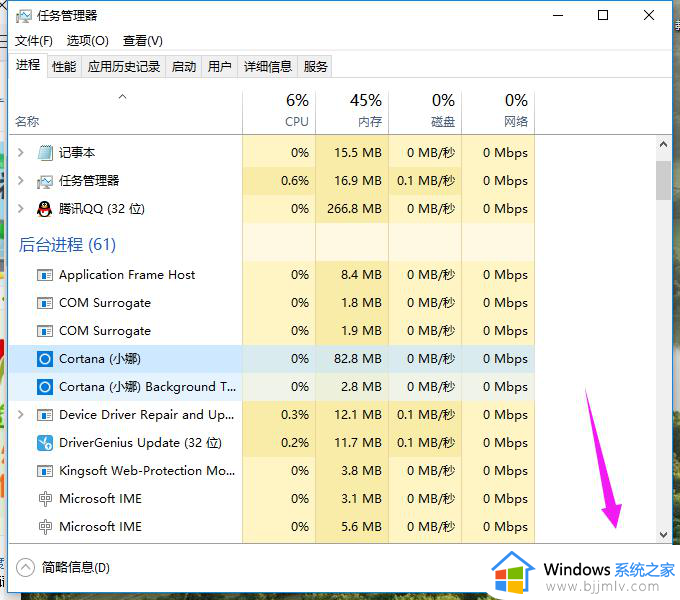
Task: Click the first COM Surrogate (1.8 MB) icon
Action: click(45, 303)
